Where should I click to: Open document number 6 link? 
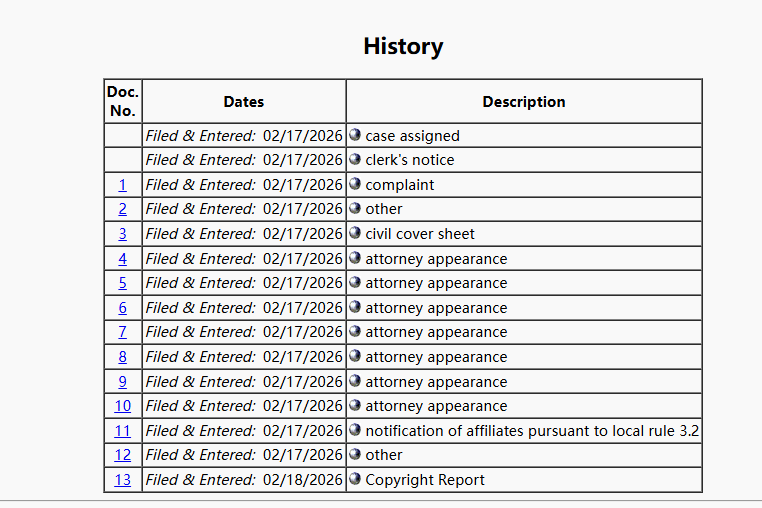click(x=123, y=308)
